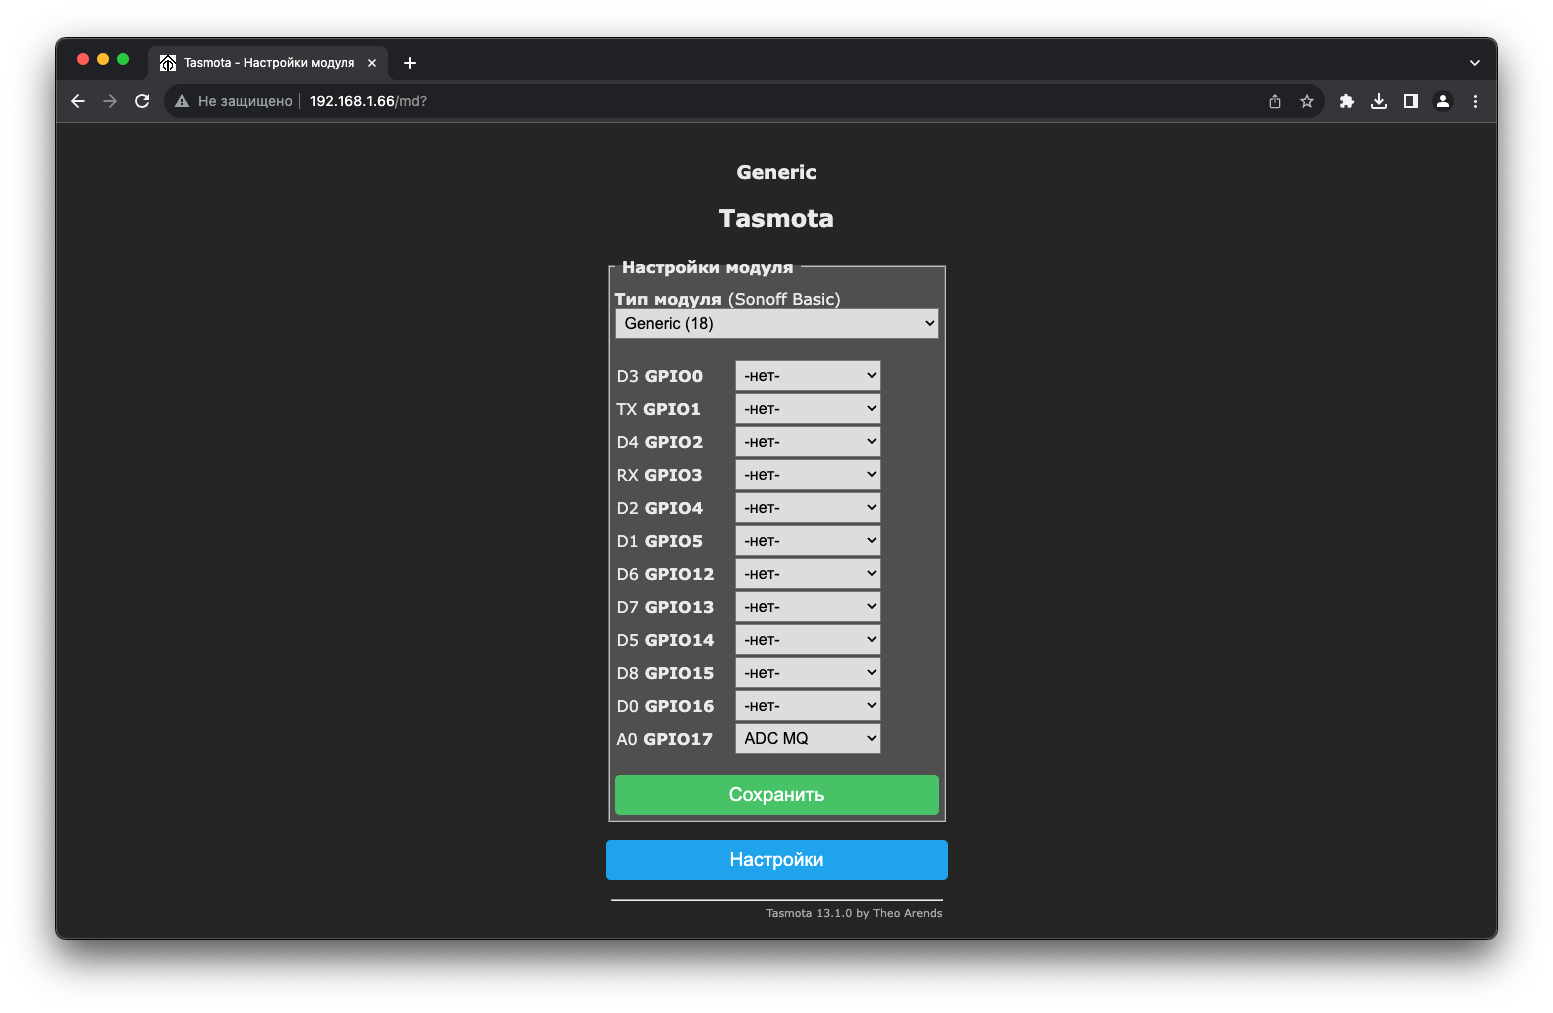Click the browser forward arrow

coord(110,101)
